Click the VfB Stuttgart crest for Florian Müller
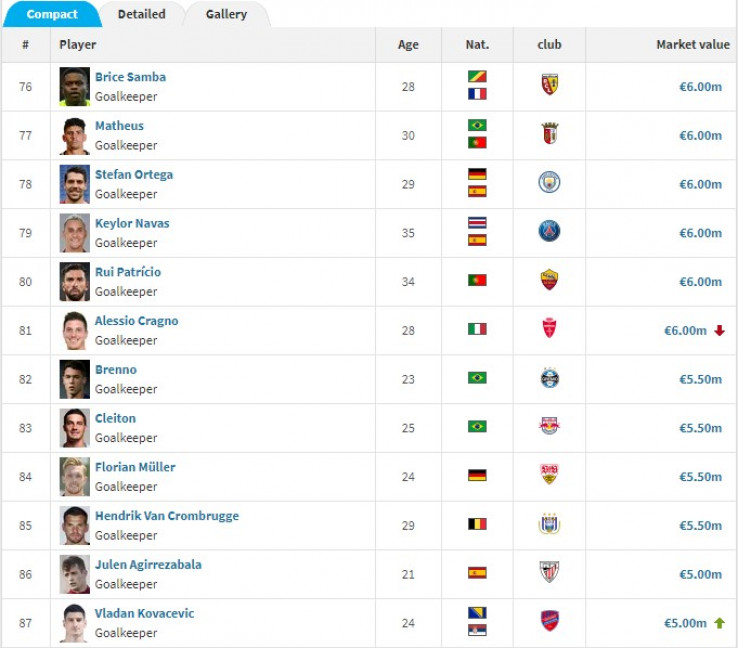 click(x=549, y=476)
